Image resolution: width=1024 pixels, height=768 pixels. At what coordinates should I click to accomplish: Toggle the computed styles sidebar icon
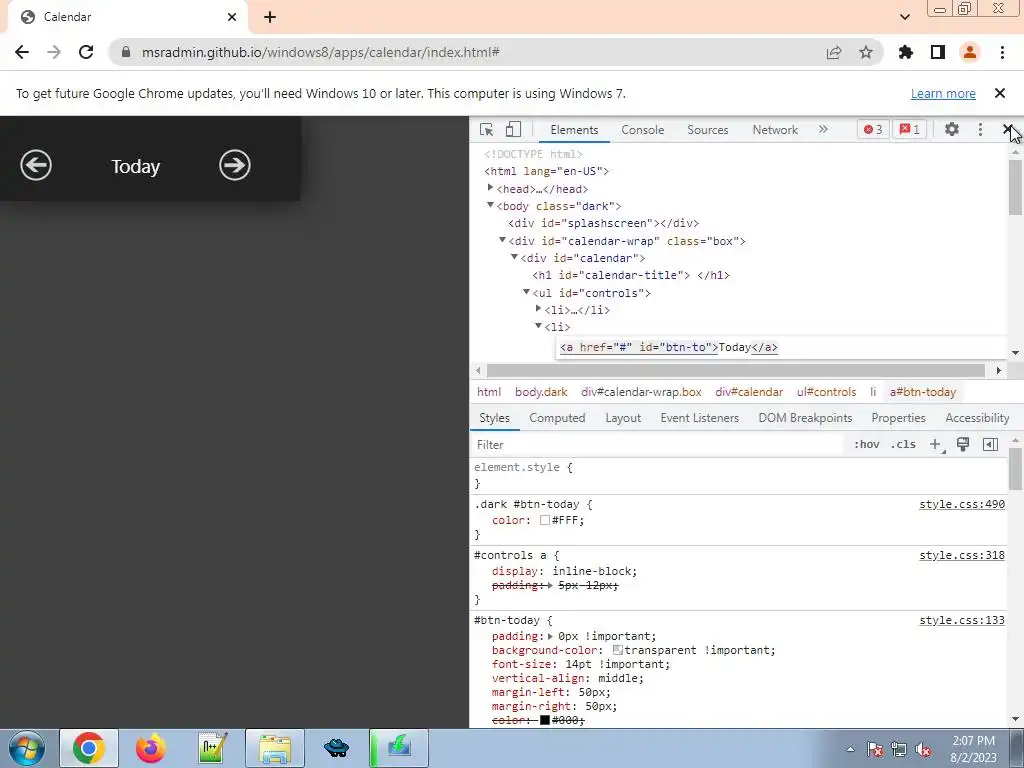click(x=990, y=445)
